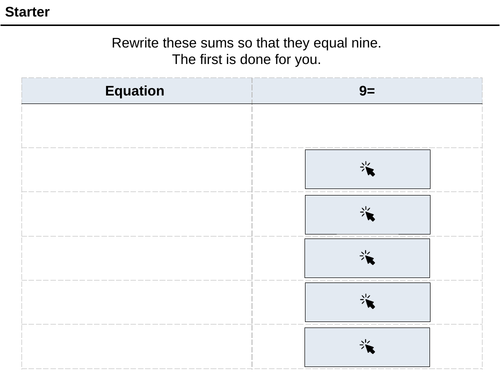Click the bottom cursor-icon reveal button
500x375 pixels.
367,347
